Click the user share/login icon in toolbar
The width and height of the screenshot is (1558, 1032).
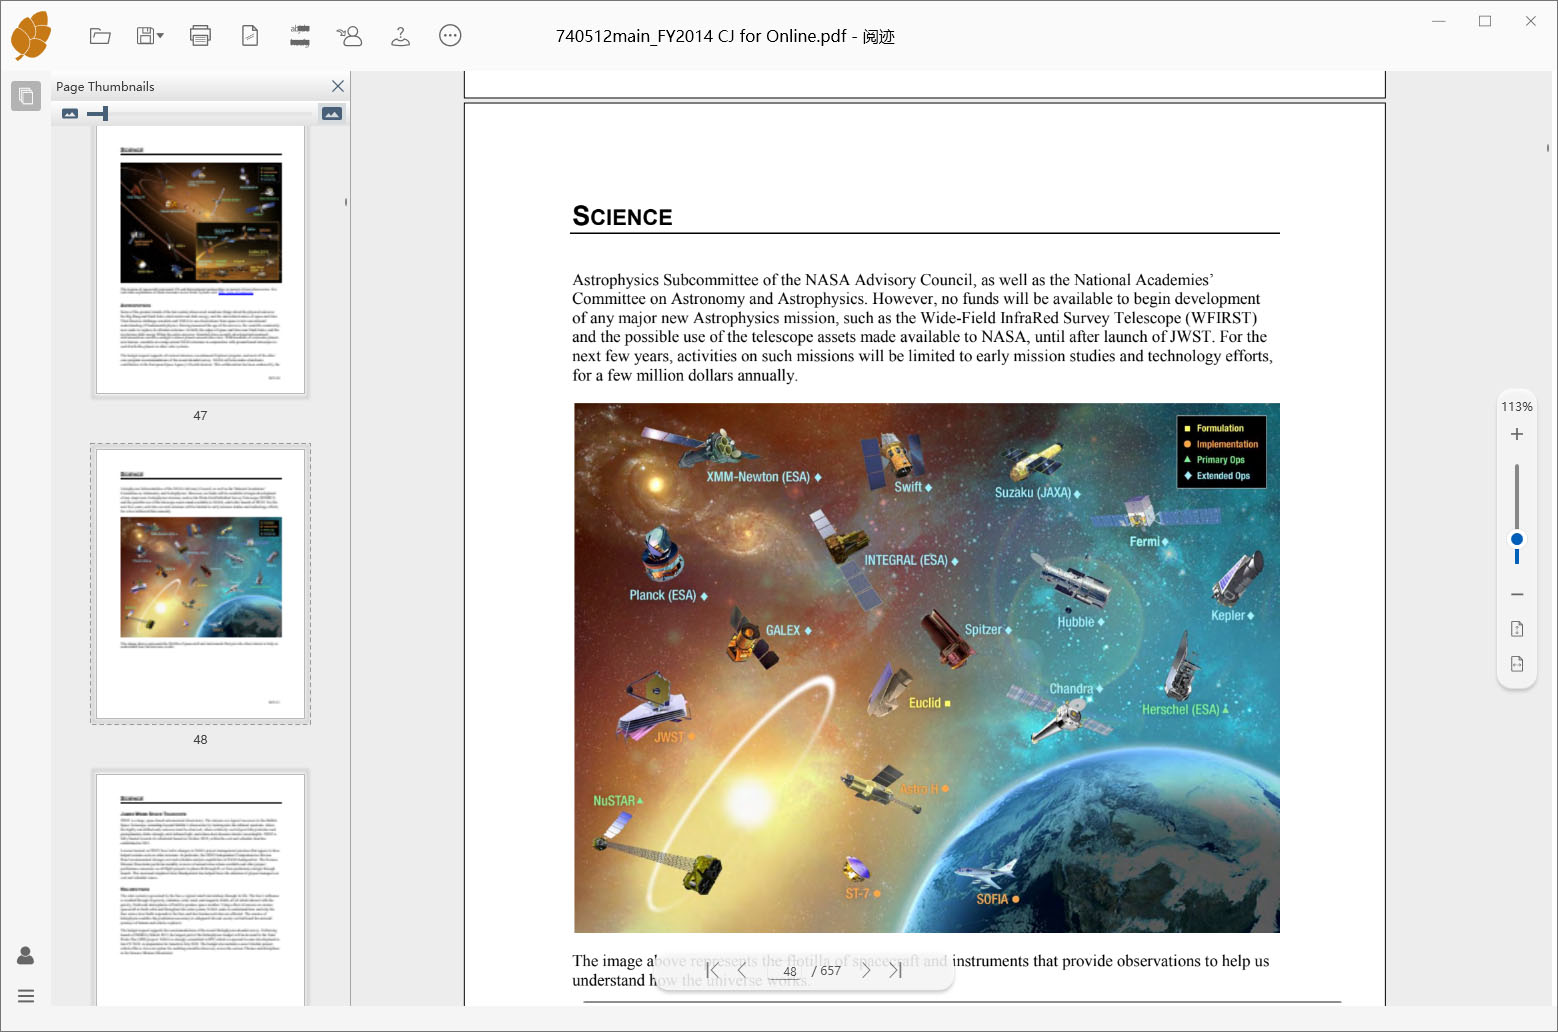[x=350, y=36]
